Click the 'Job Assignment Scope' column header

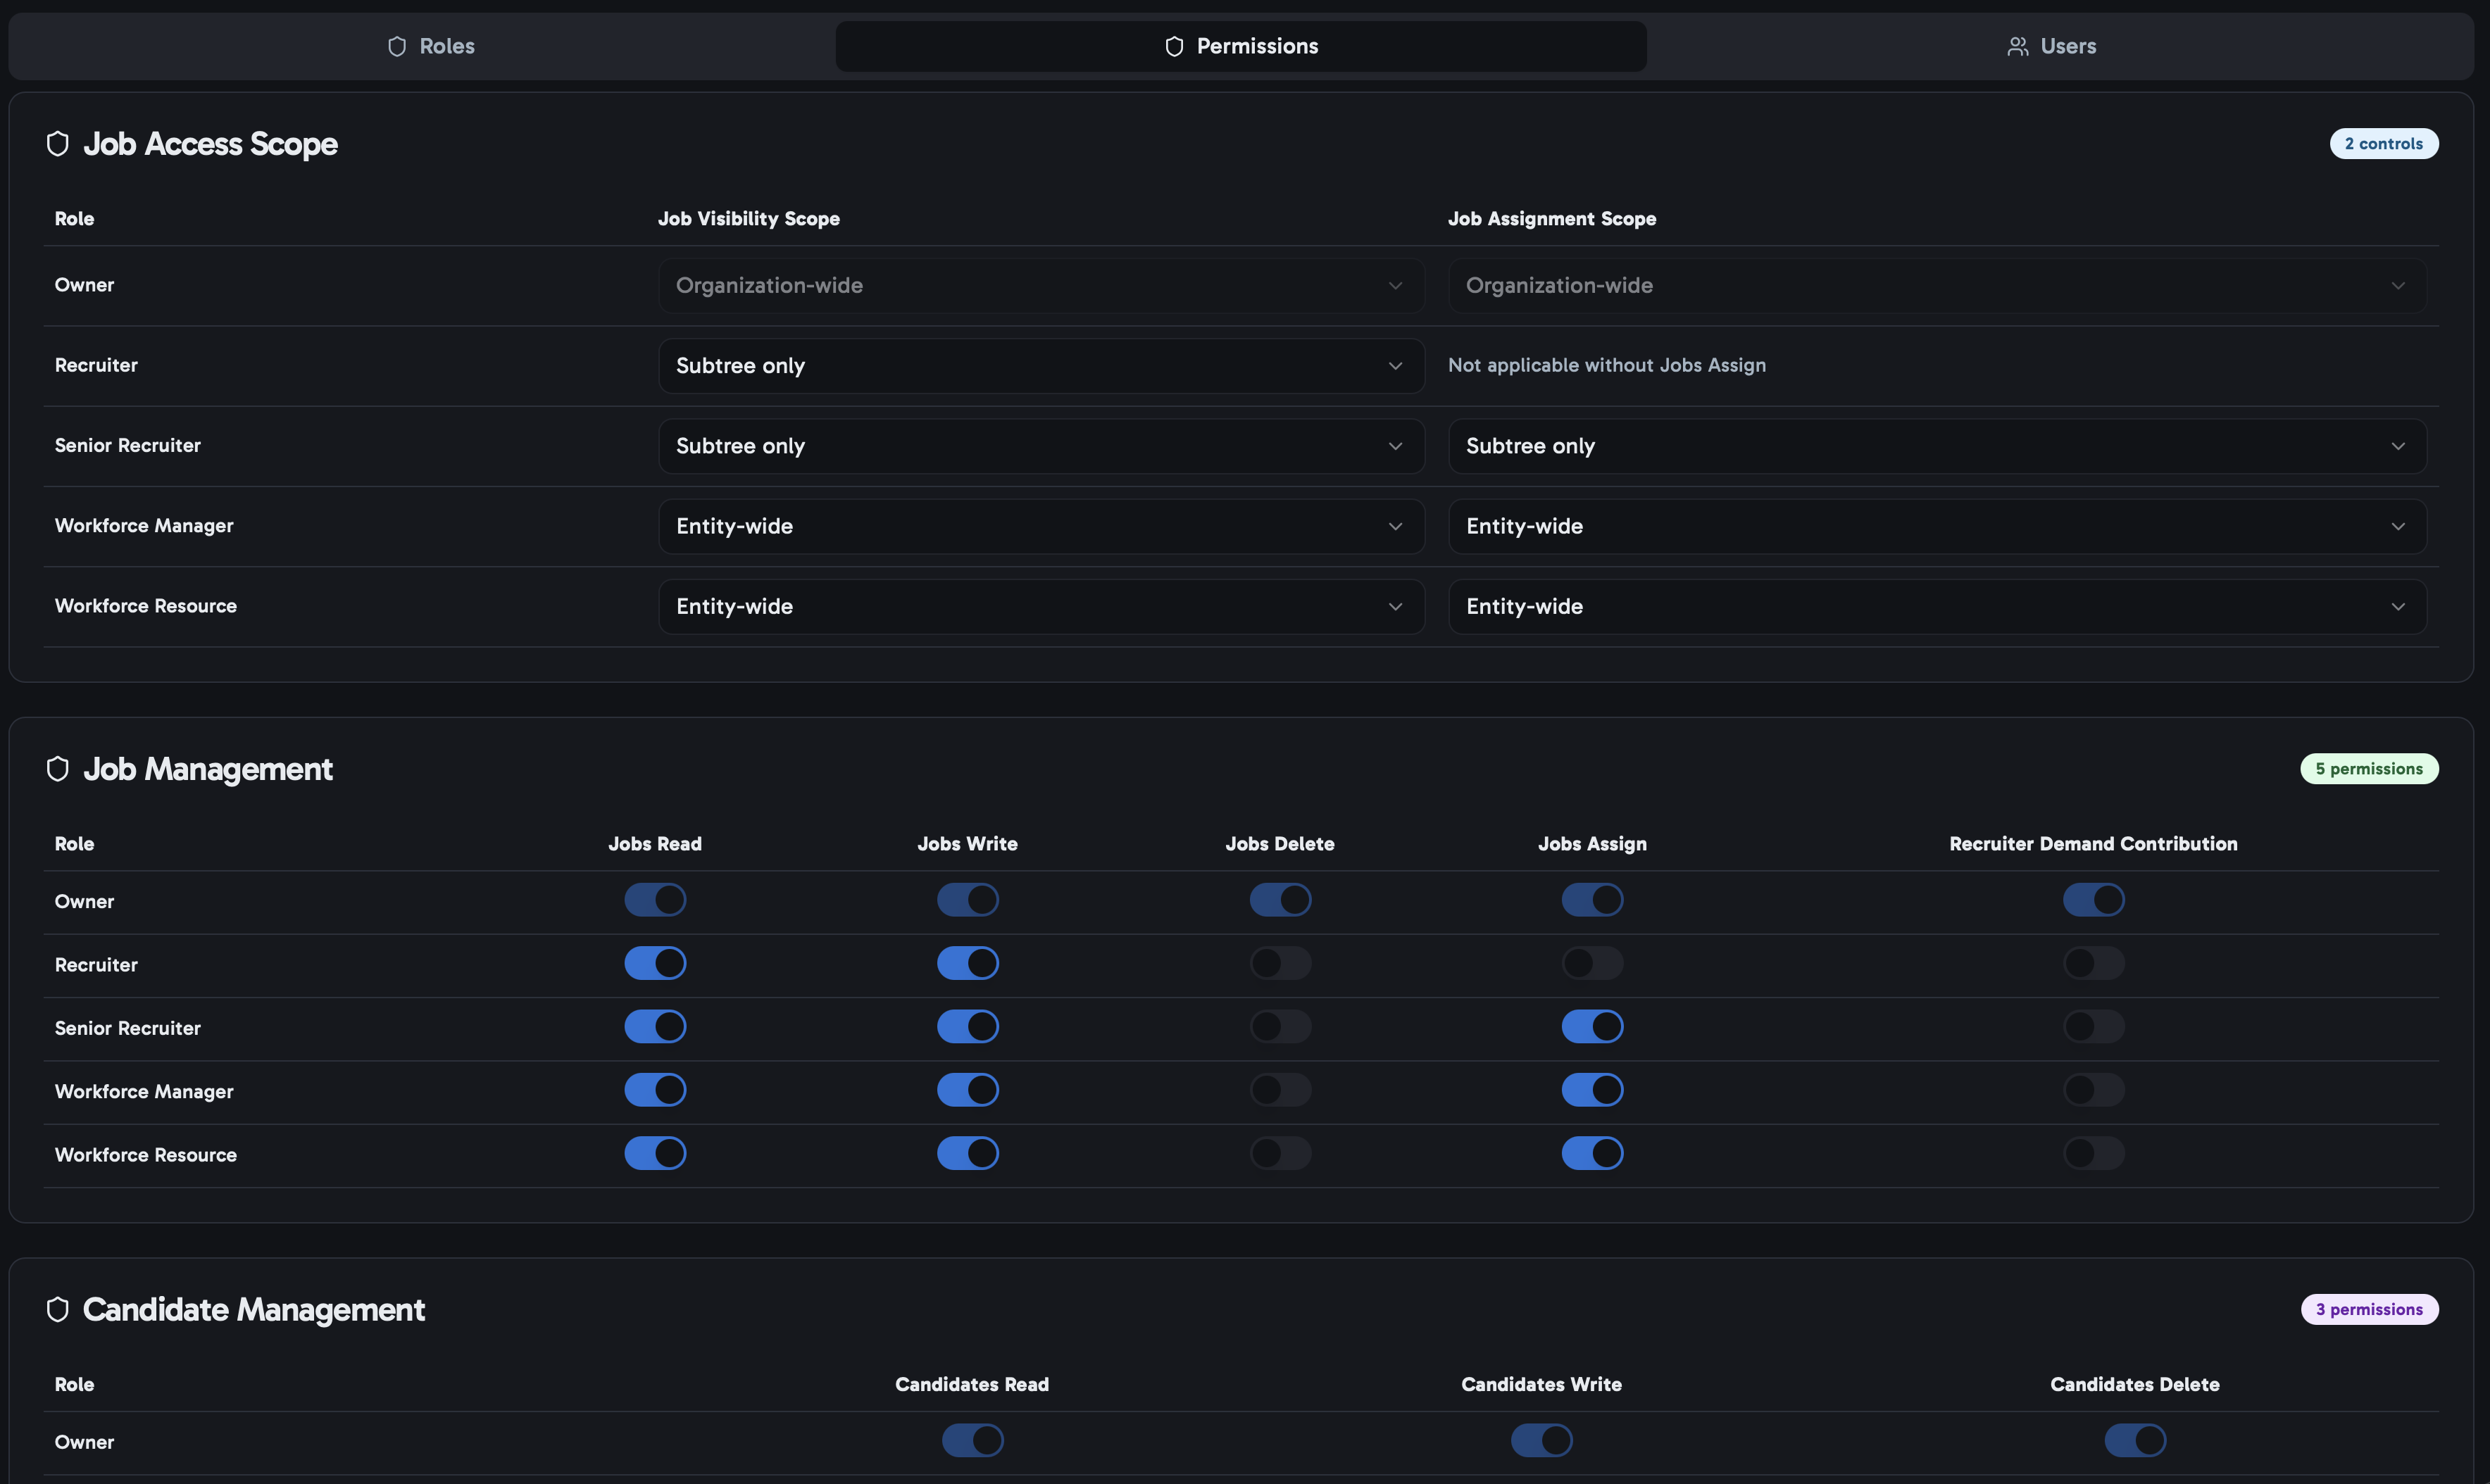(1552, 219)
